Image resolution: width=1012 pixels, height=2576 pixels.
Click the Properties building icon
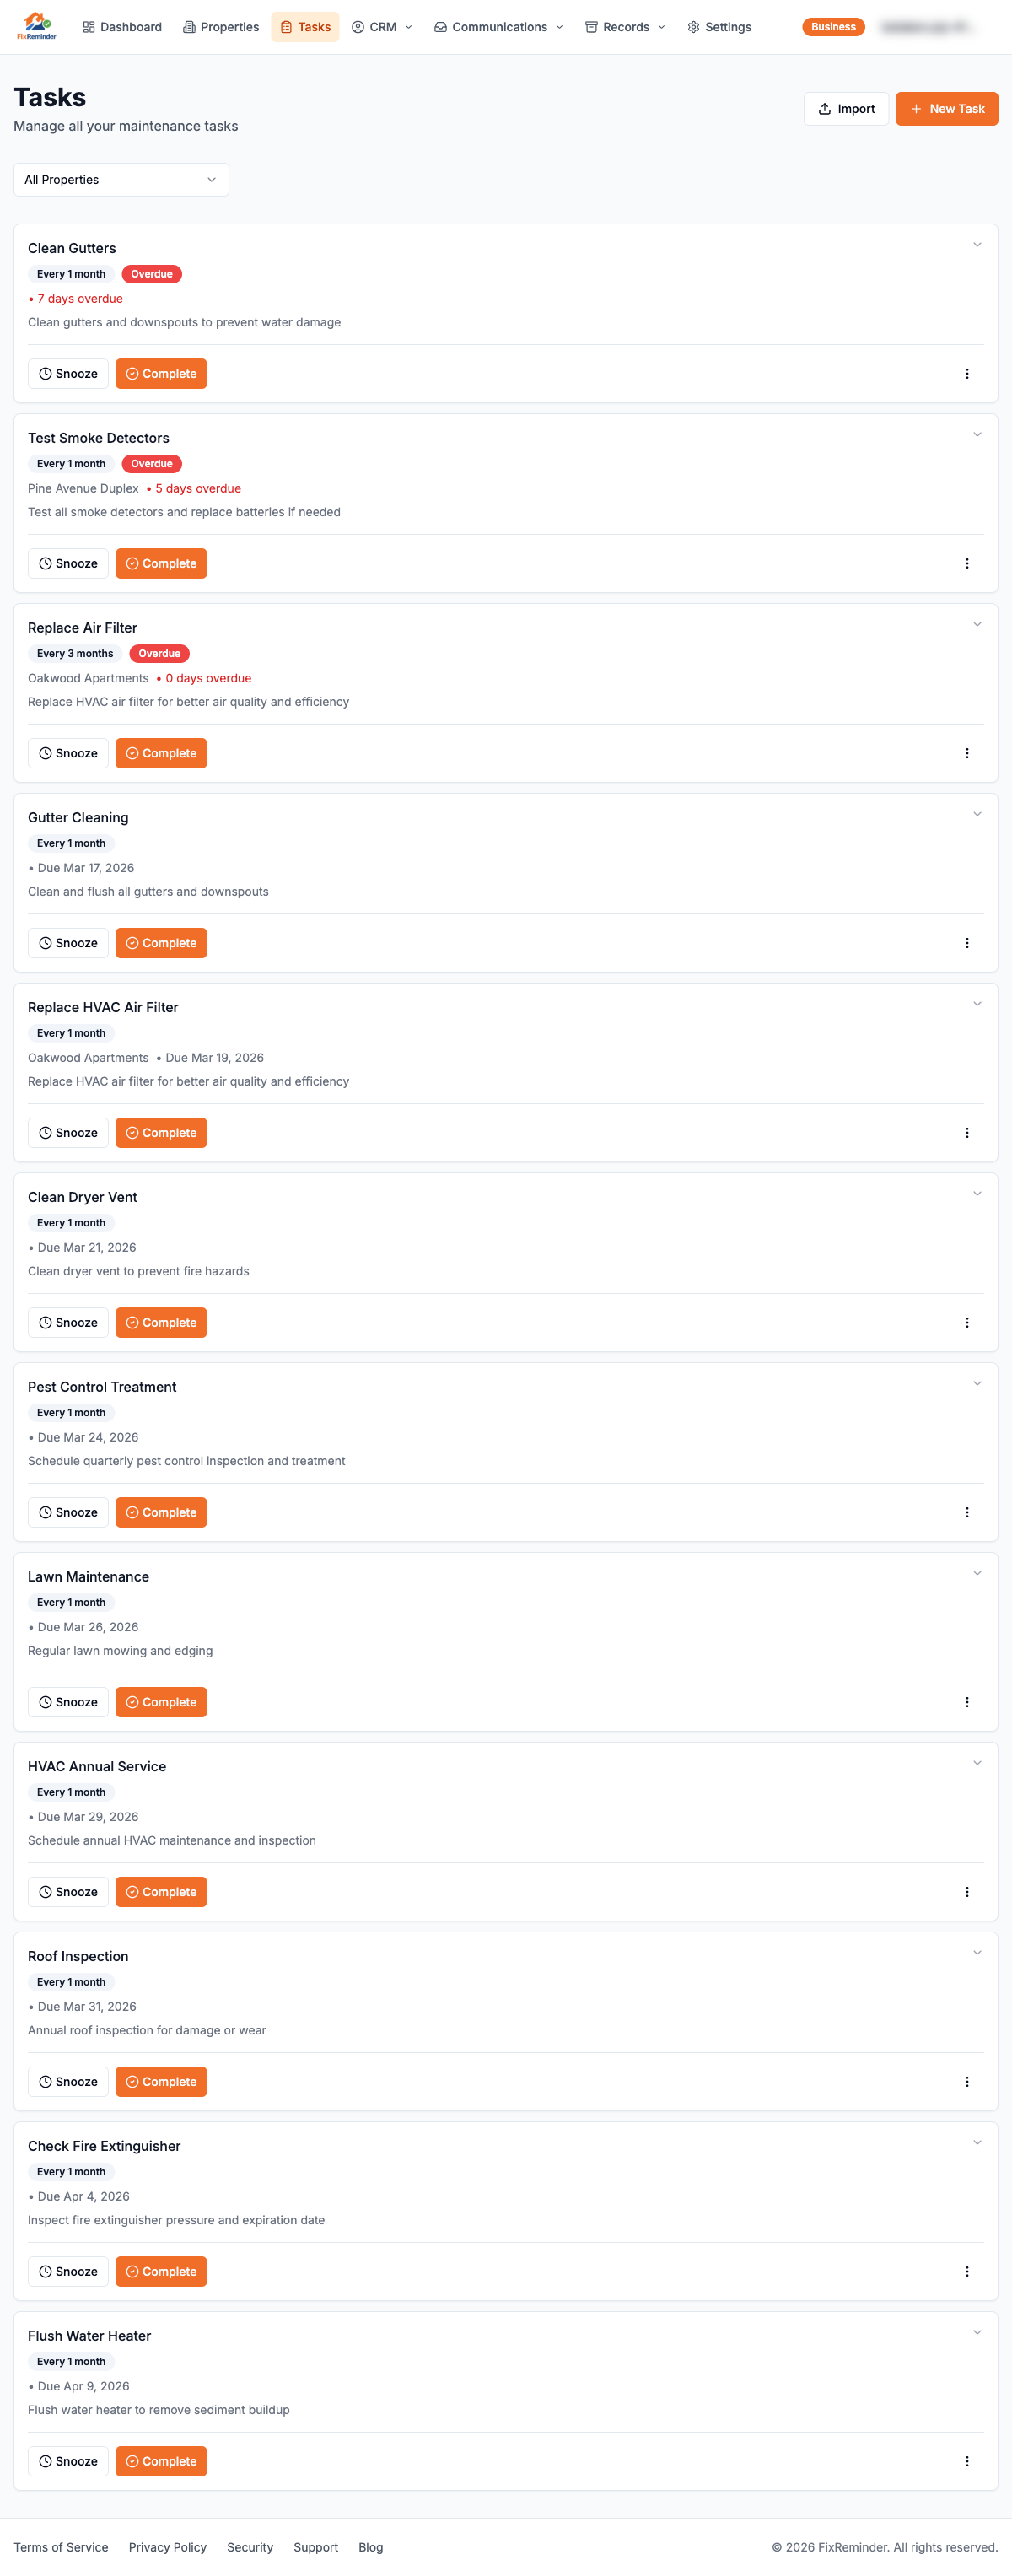click(188, 27)
